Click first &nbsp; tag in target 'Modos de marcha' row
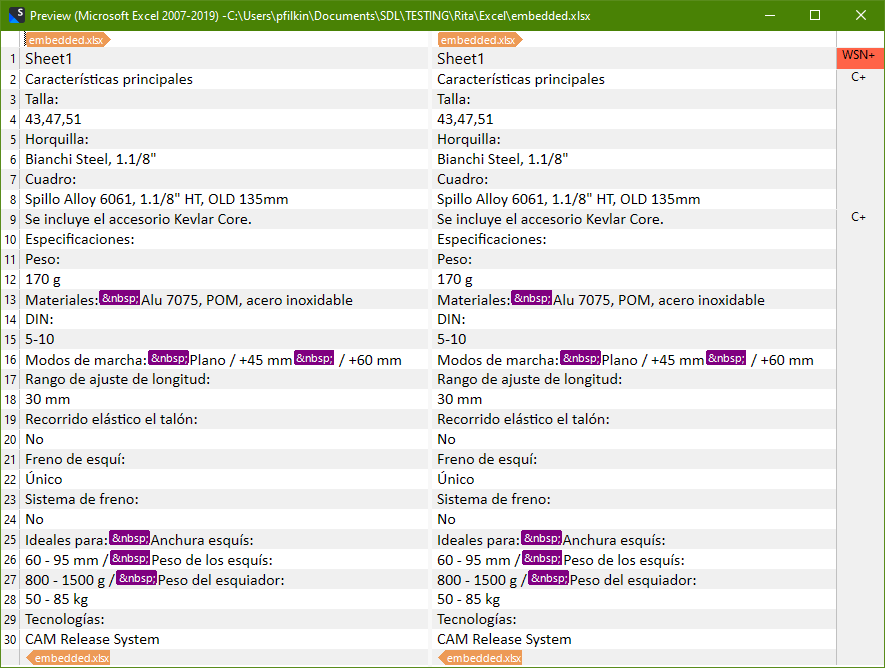 click(580, 358)
